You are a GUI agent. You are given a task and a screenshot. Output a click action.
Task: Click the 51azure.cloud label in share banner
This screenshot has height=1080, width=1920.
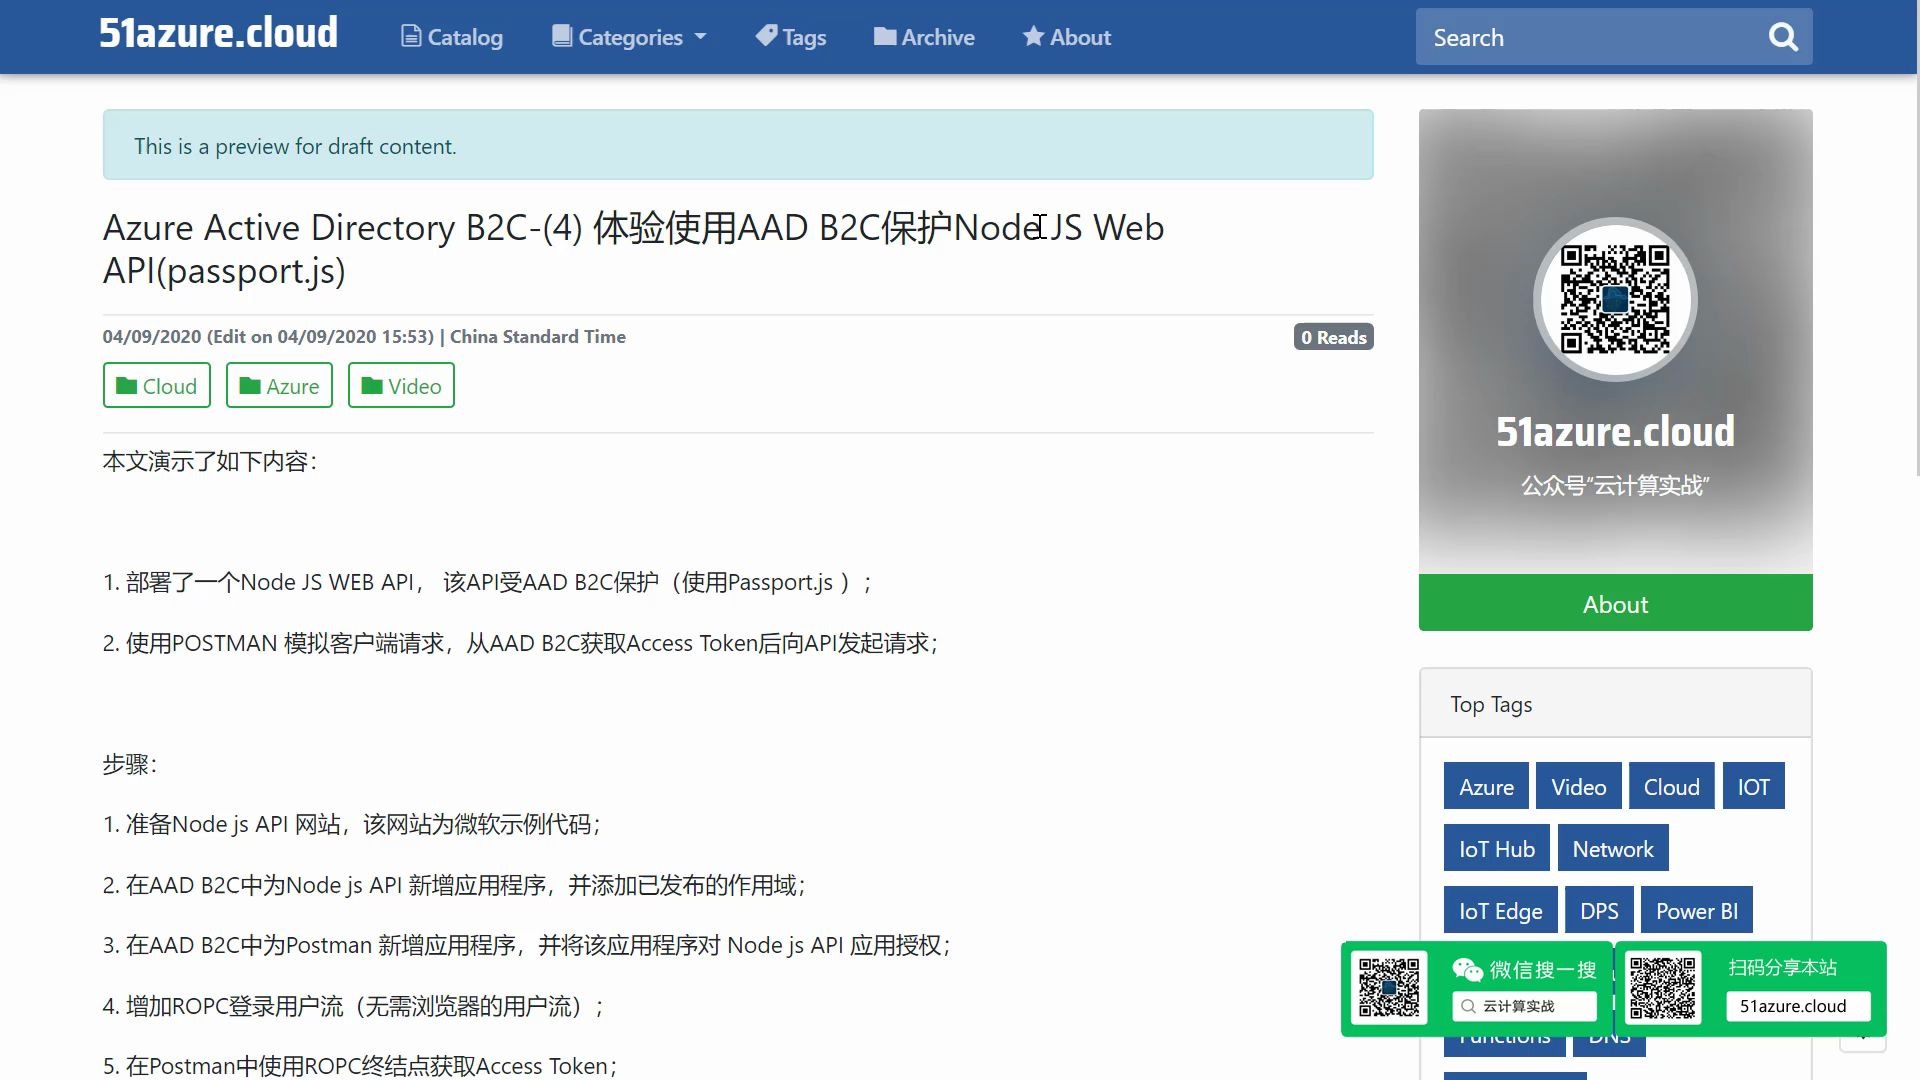coord(1797,1006)
